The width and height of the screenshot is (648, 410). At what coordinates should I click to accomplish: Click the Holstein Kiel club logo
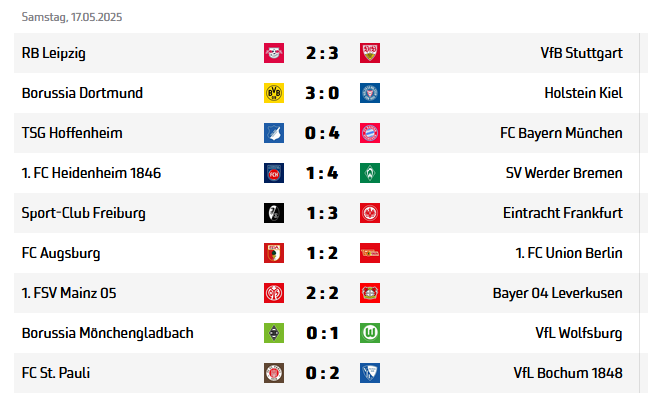370,93
